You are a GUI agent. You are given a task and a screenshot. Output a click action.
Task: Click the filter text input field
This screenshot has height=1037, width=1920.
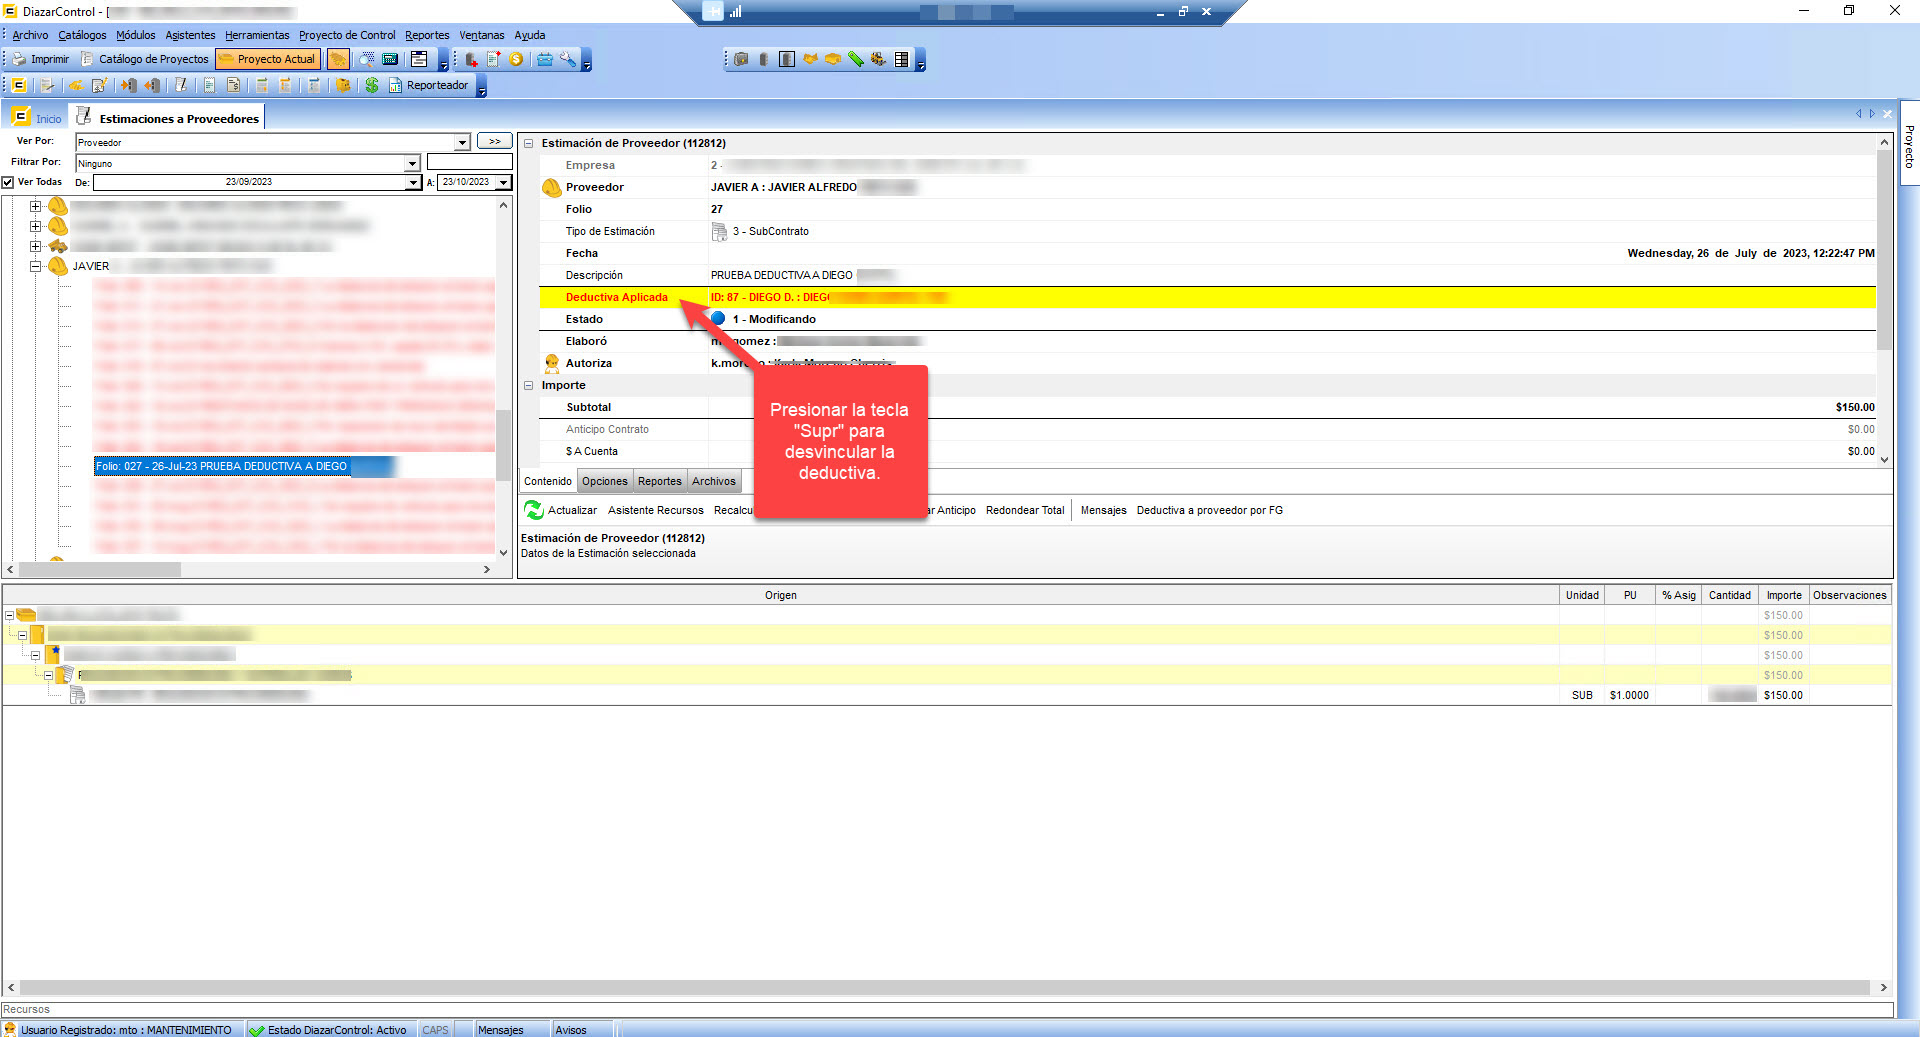469,162
